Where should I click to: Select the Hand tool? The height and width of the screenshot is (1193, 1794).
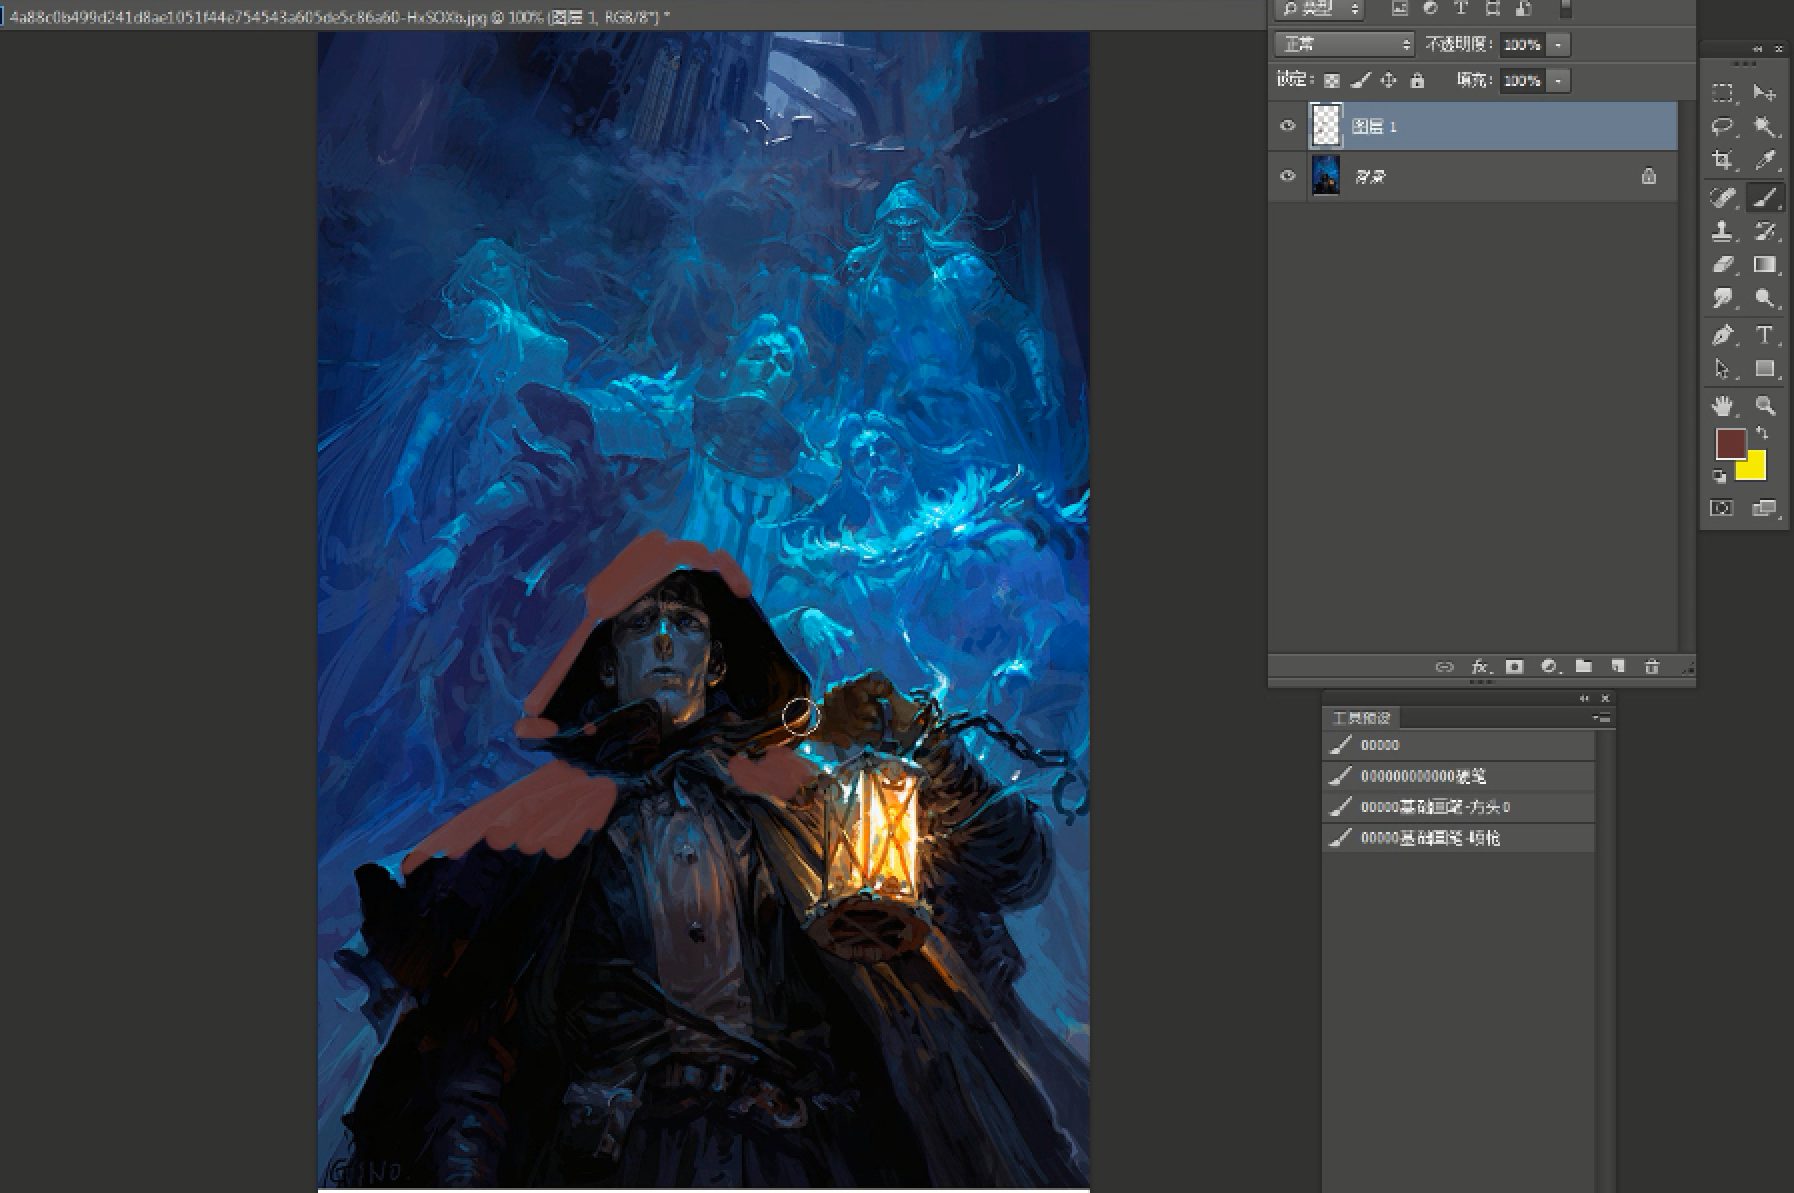coord(1722,405)
